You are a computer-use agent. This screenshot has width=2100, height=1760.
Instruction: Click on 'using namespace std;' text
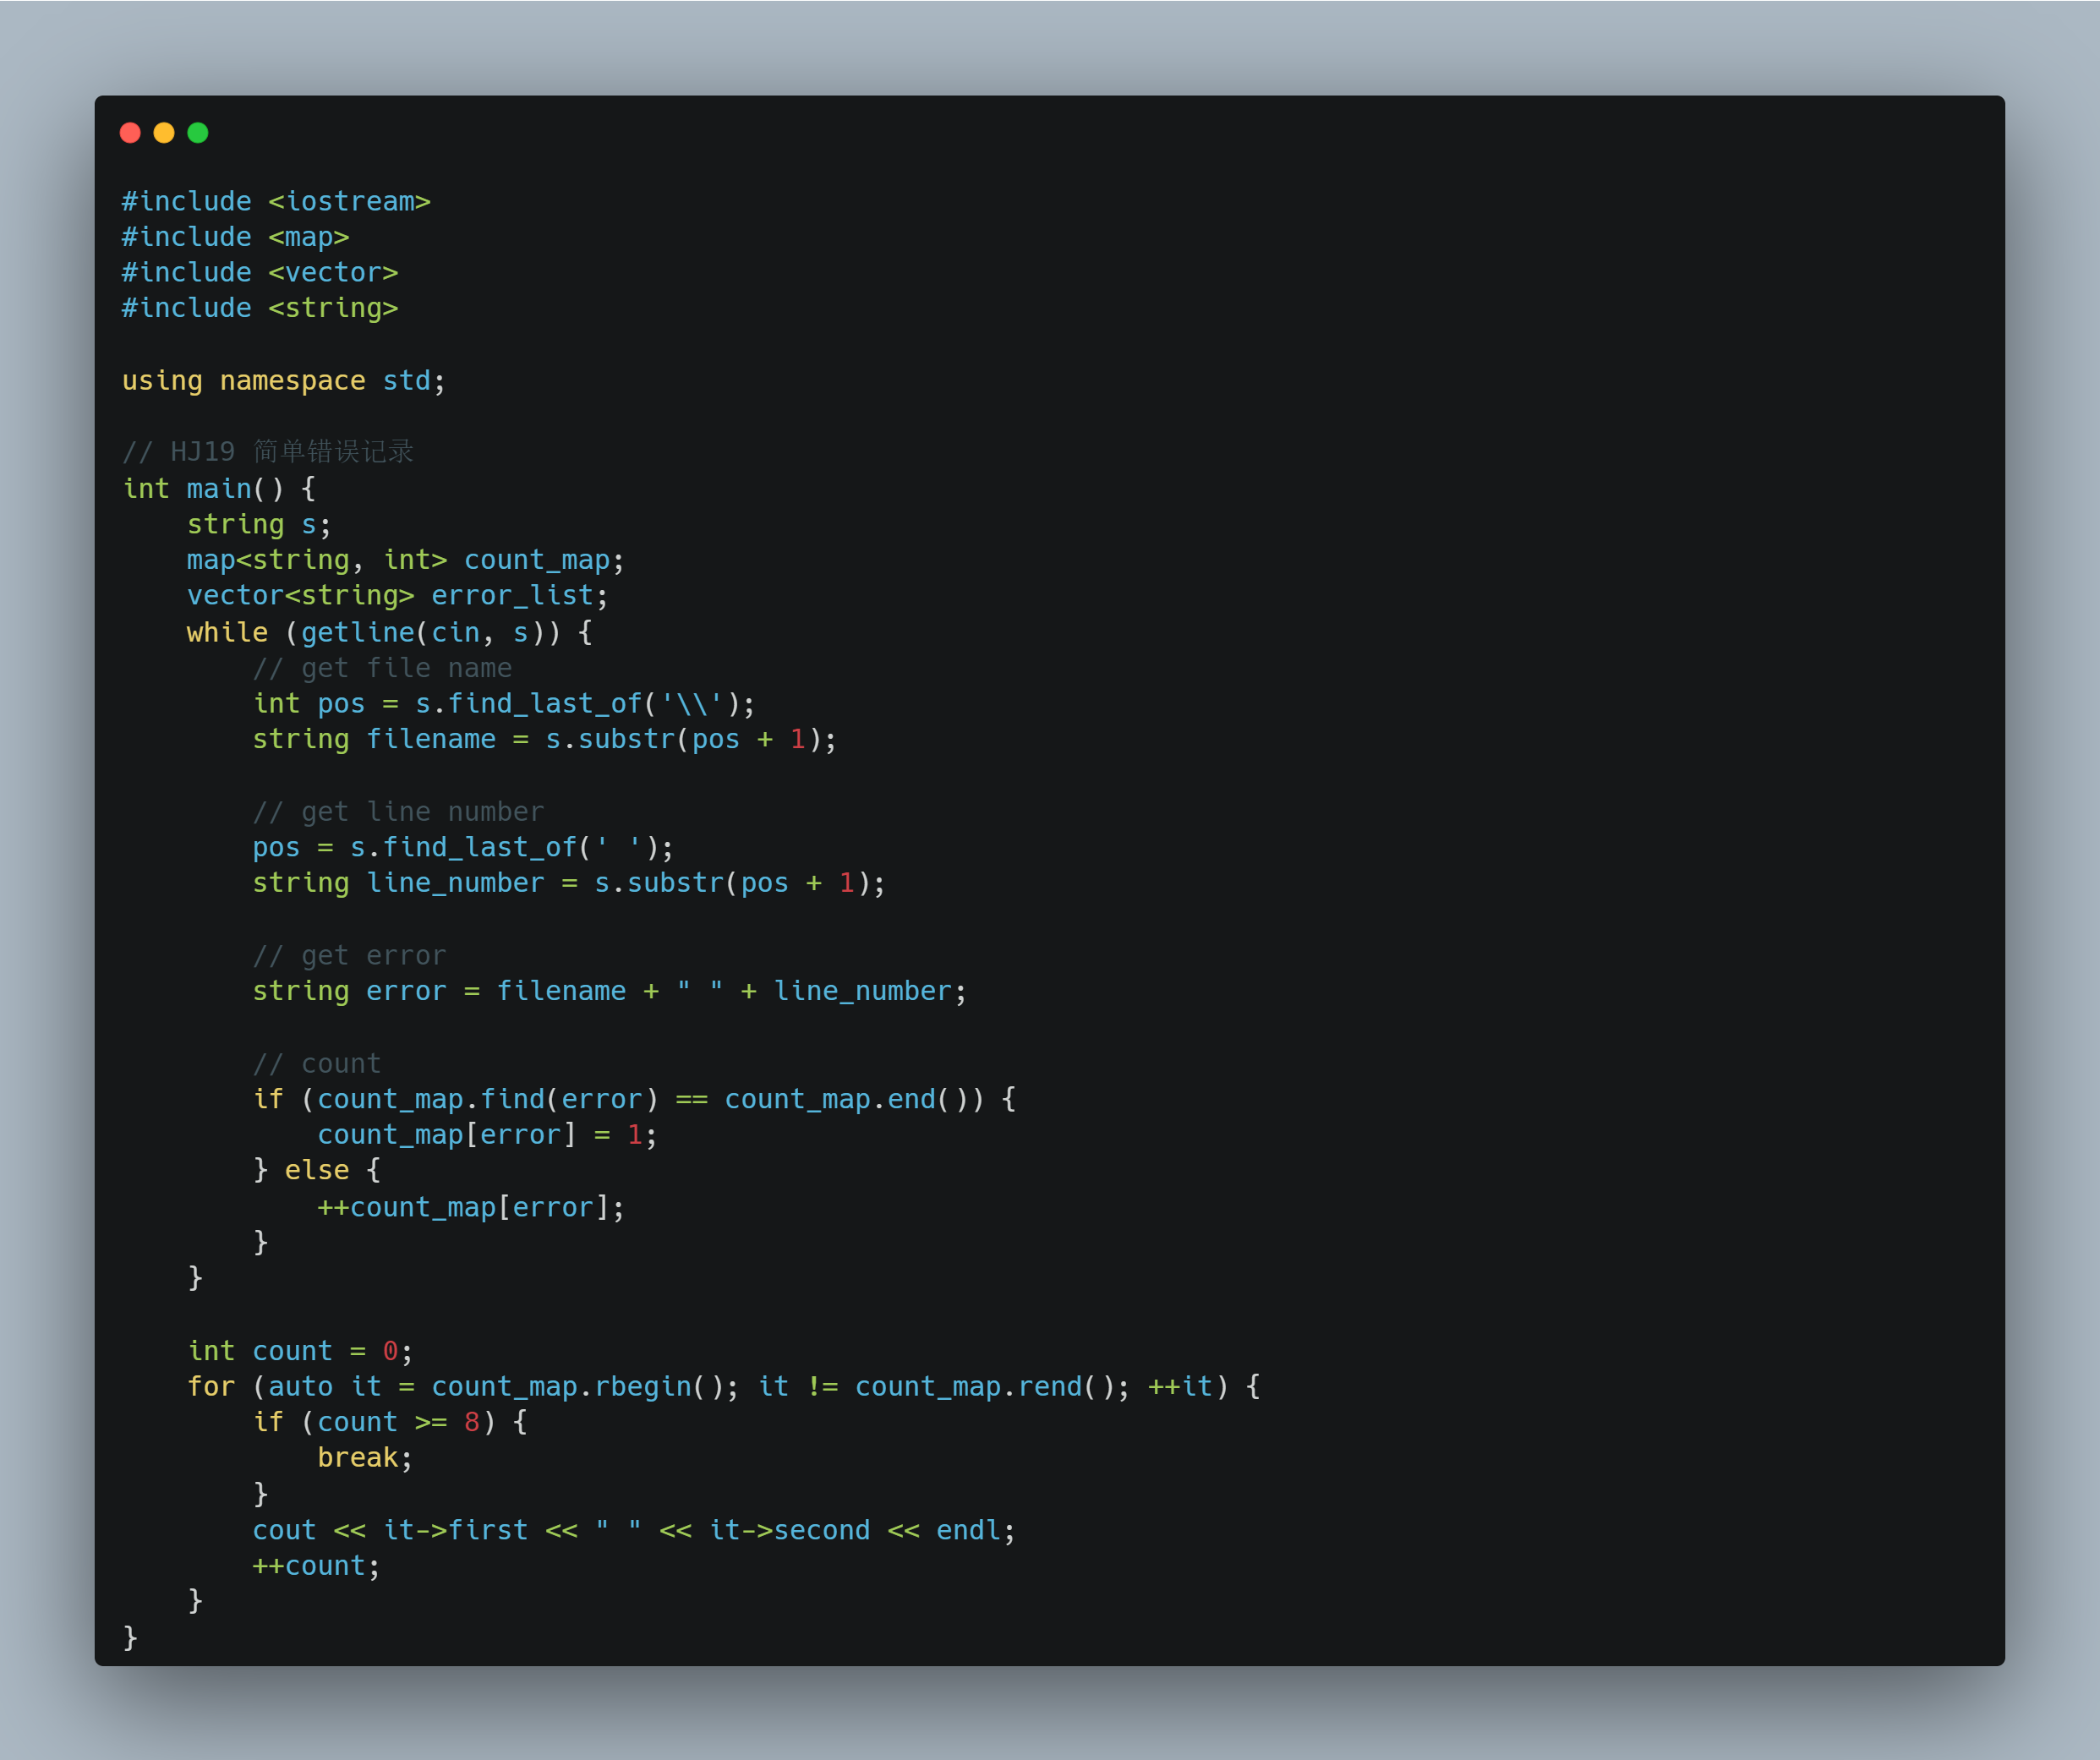pyautogui.click(x=283, y=381)
